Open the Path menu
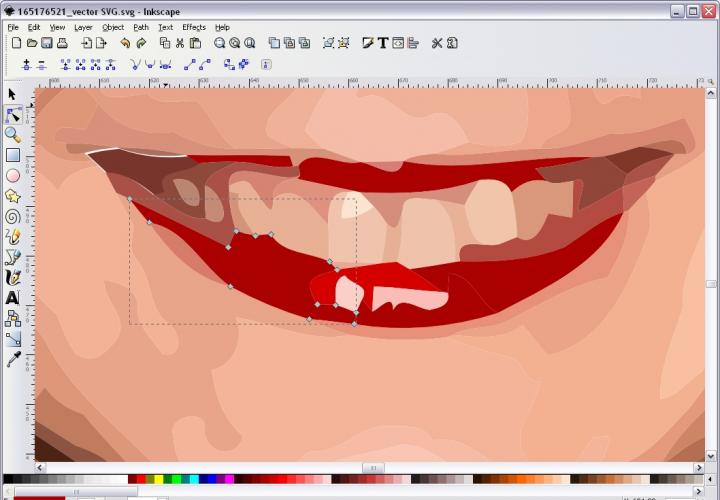 point(141,27)
